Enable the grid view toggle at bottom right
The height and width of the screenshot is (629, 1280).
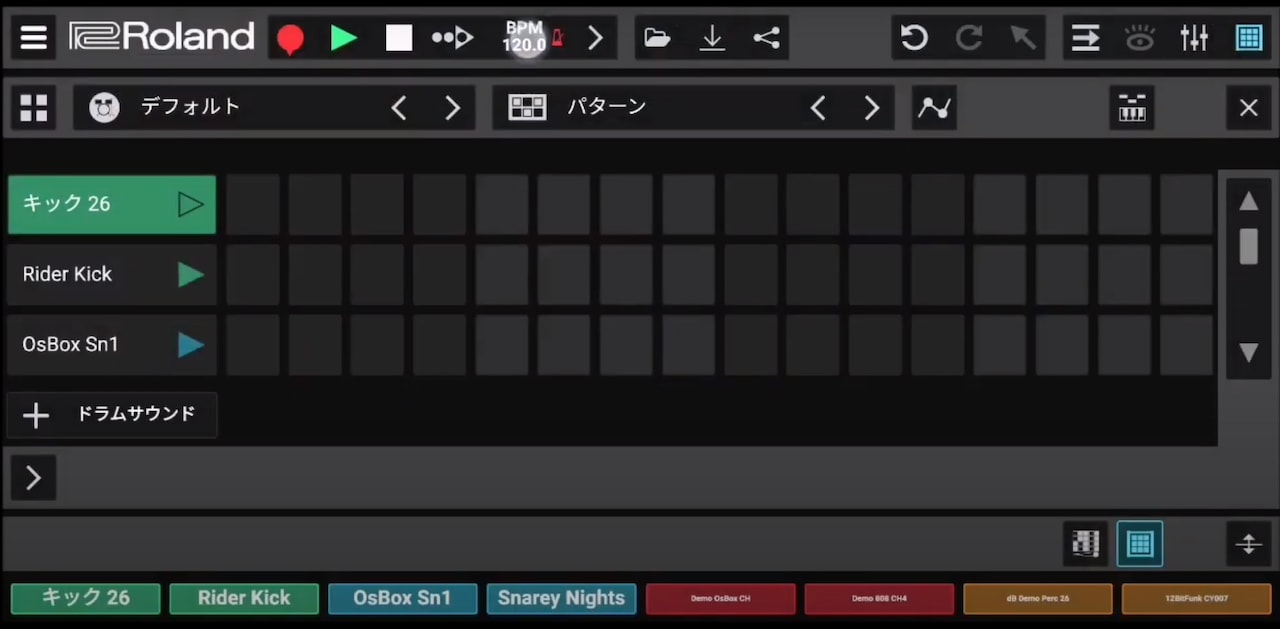click(1139, 543)
